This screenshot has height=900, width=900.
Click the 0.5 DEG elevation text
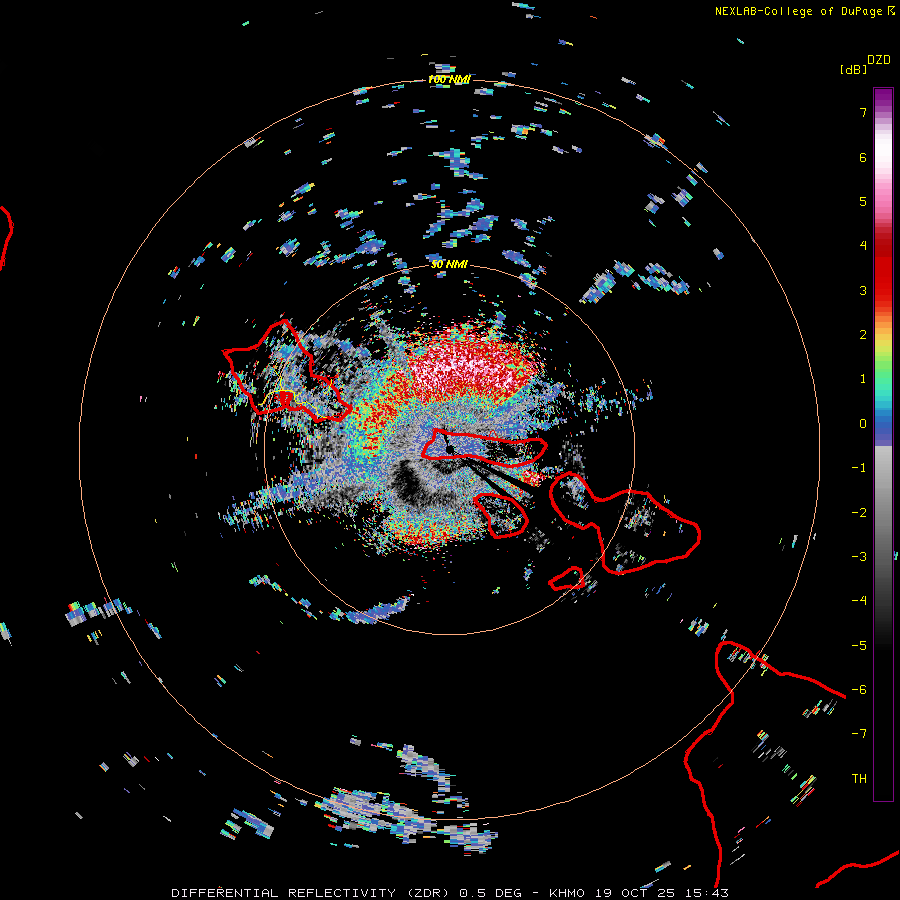click(x=490, y=893)
